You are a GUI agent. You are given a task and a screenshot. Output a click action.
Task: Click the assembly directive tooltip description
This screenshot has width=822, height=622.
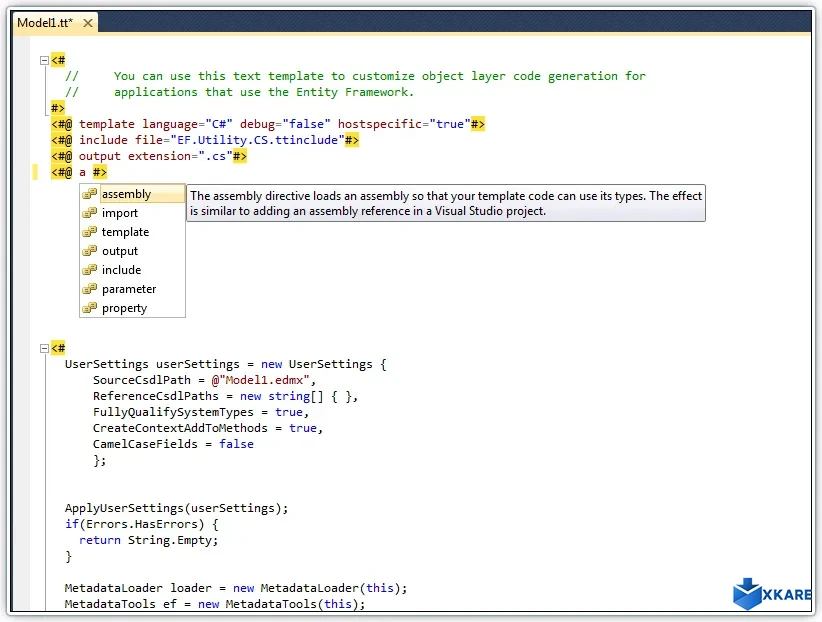(x=446, y=203)
